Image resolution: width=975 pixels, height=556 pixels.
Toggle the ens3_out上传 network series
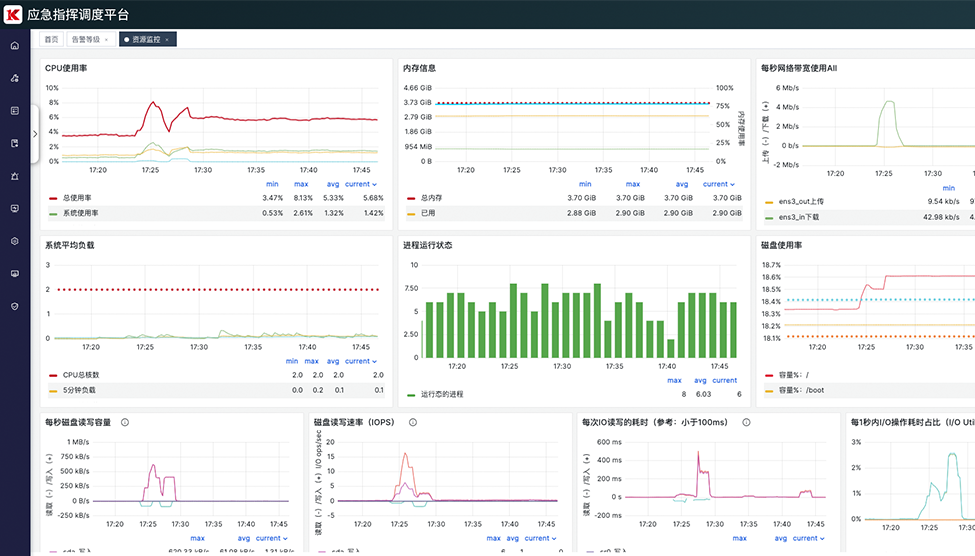pyautogui.click(x=801, y=202)
